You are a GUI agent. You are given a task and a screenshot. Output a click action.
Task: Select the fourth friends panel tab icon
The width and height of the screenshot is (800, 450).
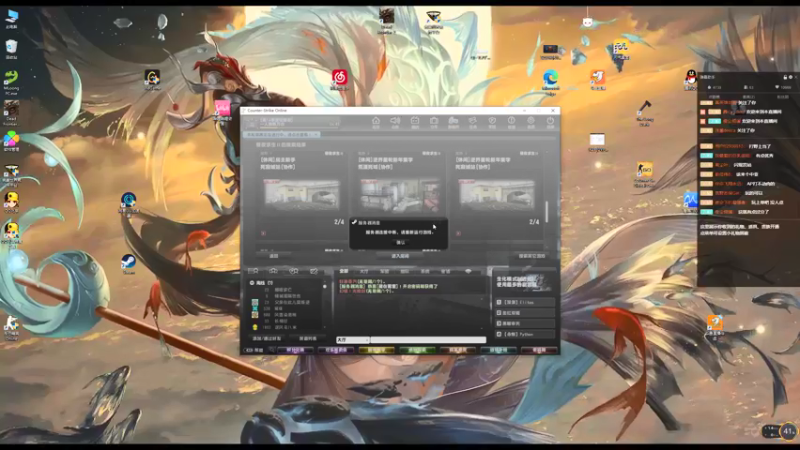click(314, 271)
